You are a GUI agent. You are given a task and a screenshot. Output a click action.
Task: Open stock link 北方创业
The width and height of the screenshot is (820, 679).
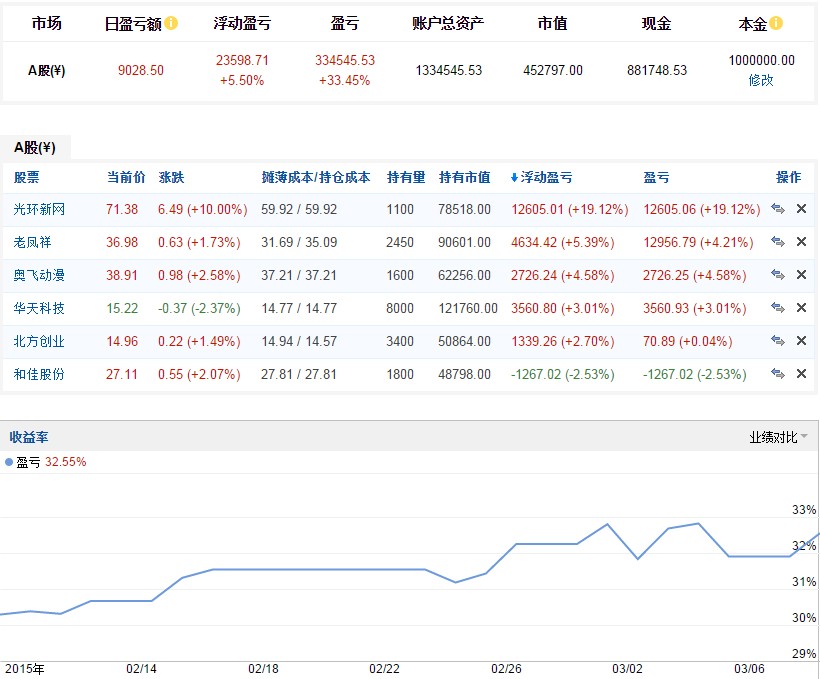click(x=39, y=341)
